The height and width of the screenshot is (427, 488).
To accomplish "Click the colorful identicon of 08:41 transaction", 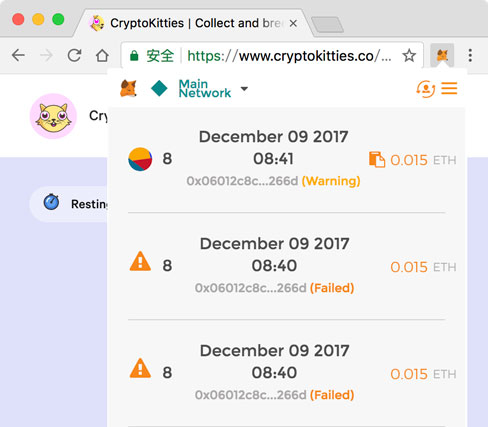I will tap(140, 159).
